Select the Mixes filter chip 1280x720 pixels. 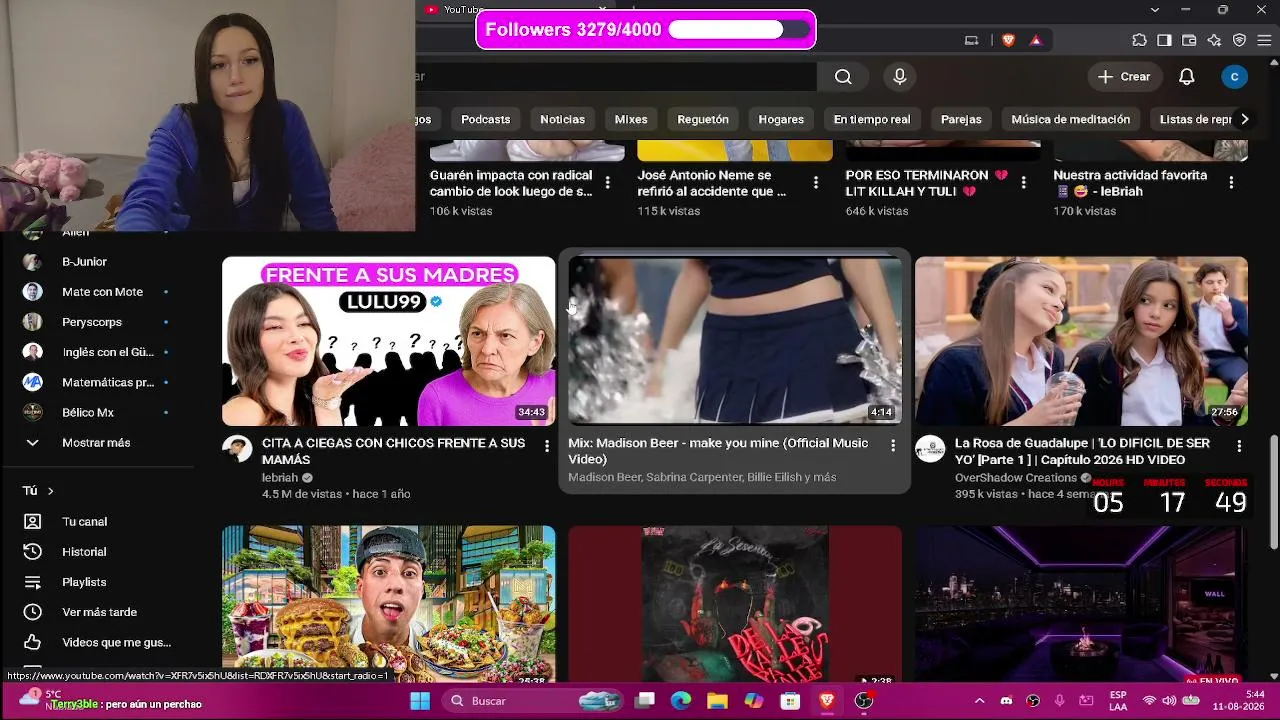coord(631,119)
